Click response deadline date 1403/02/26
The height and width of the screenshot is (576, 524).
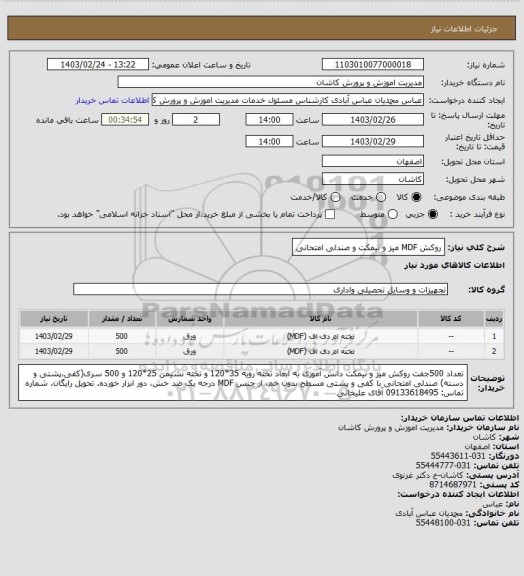(373, 120)
